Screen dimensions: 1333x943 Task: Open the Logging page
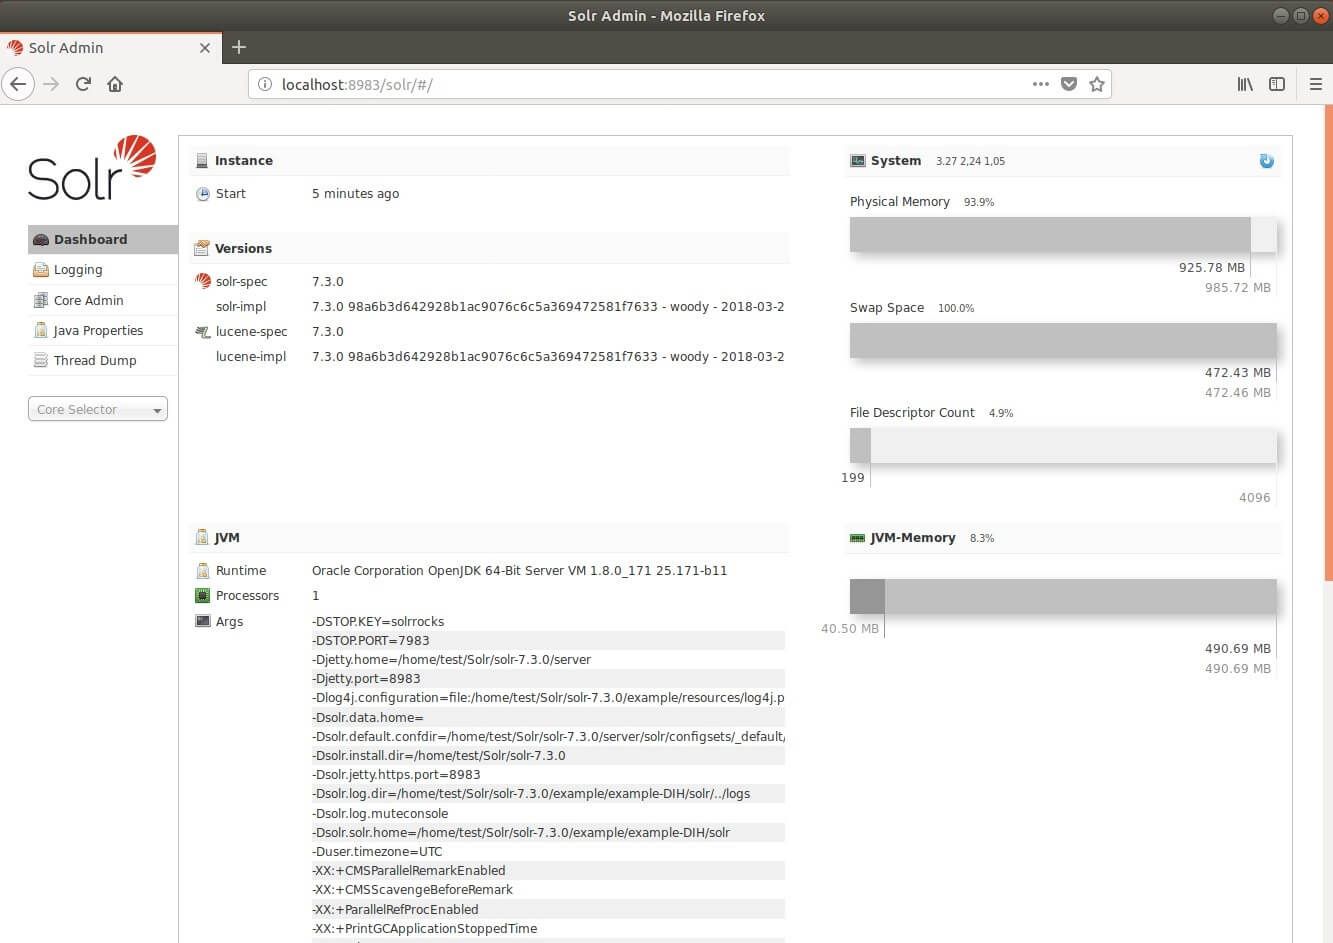tap(102, 270)
